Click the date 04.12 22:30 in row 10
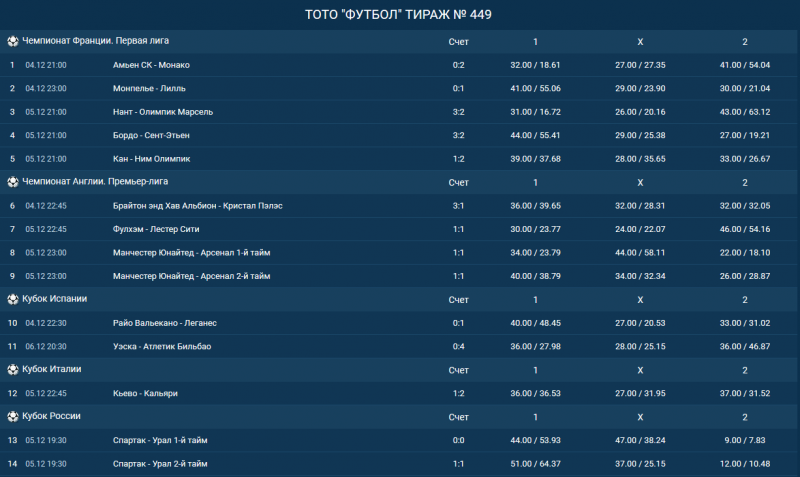The image size is (800, 477). pyautogui.click(x=46, y=323)
